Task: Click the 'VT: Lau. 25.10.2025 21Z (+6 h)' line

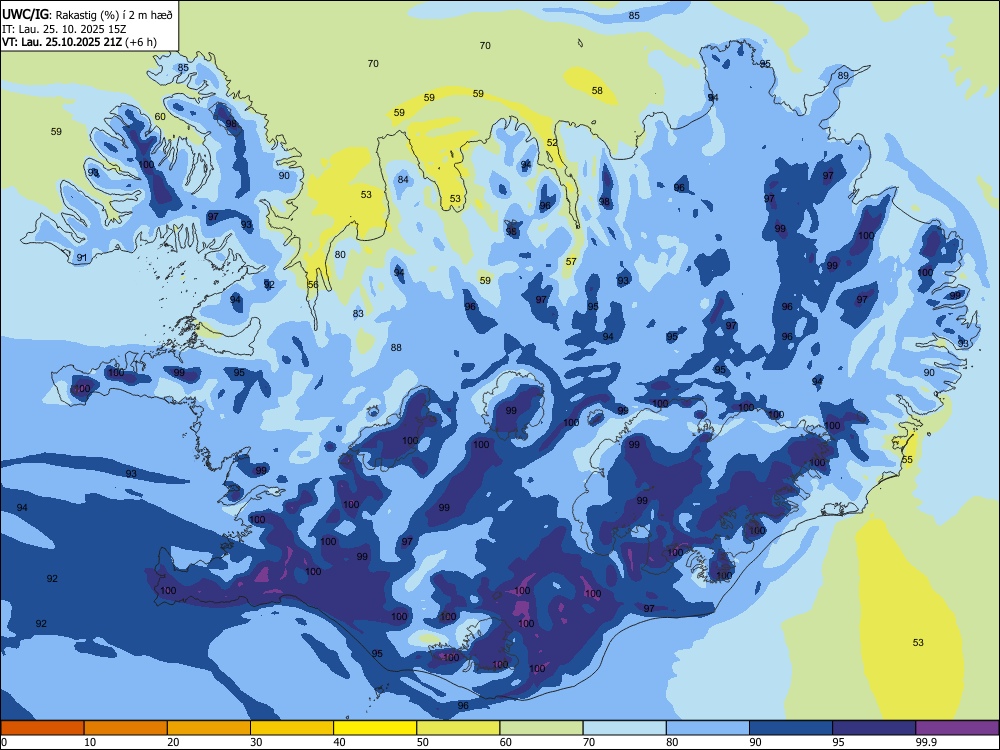Action: [x=79, y=42]
